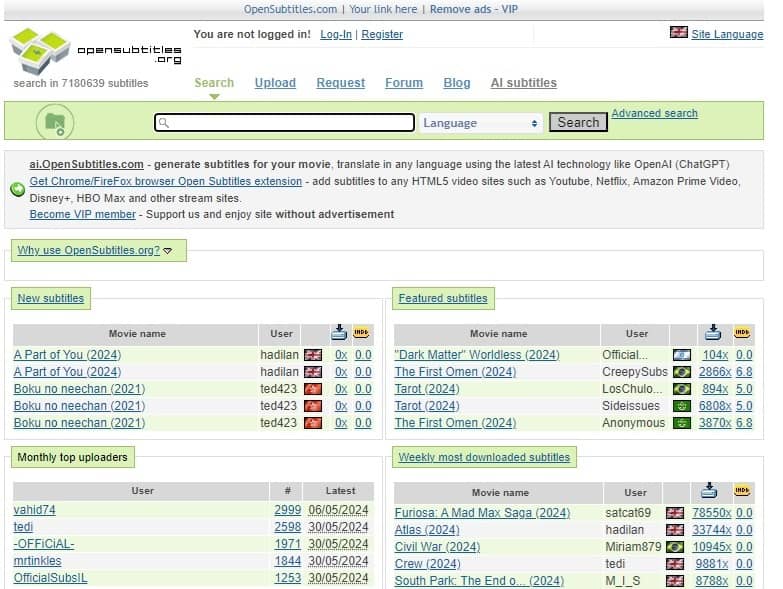Click the Log-In link
This screenshot has width=783, height=589.
(336, 34)
